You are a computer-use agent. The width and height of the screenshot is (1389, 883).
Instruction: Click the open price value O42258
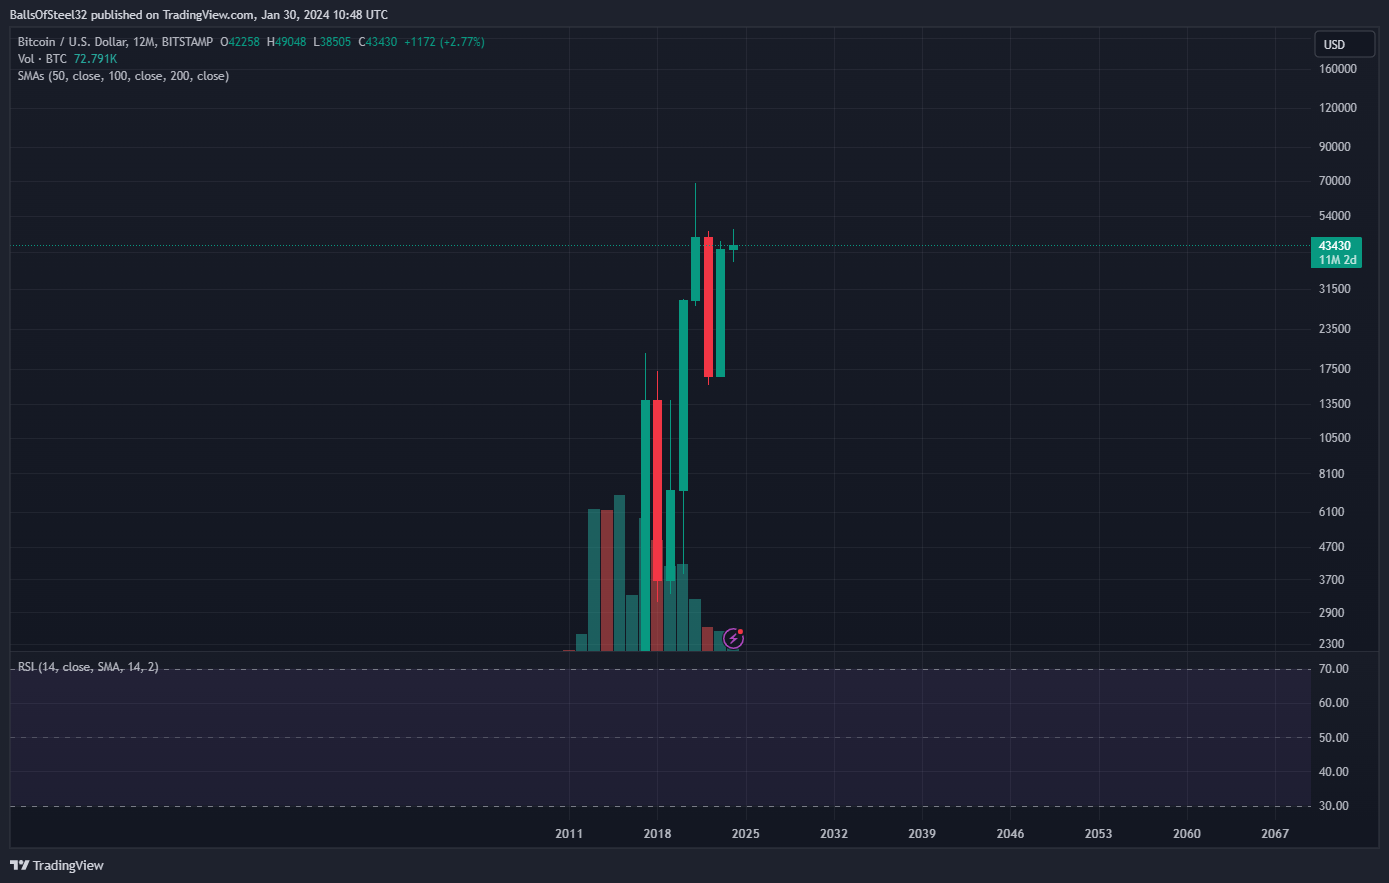241,41
